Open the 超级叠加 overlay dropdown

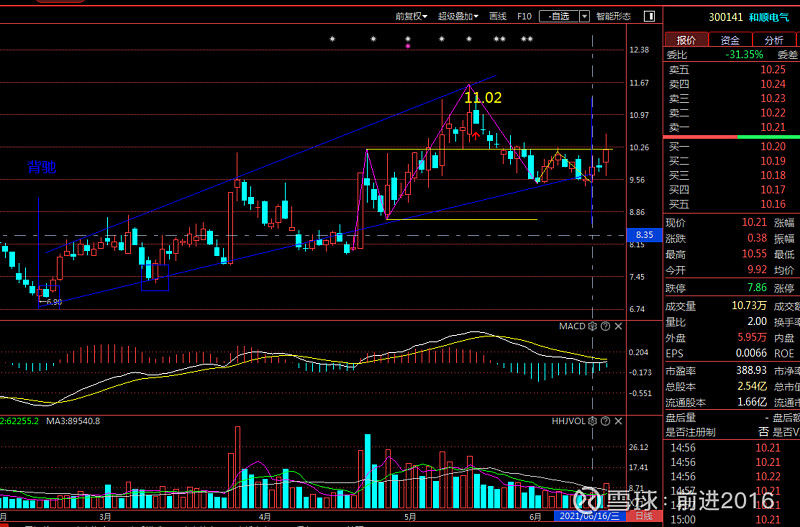(458, 16)
